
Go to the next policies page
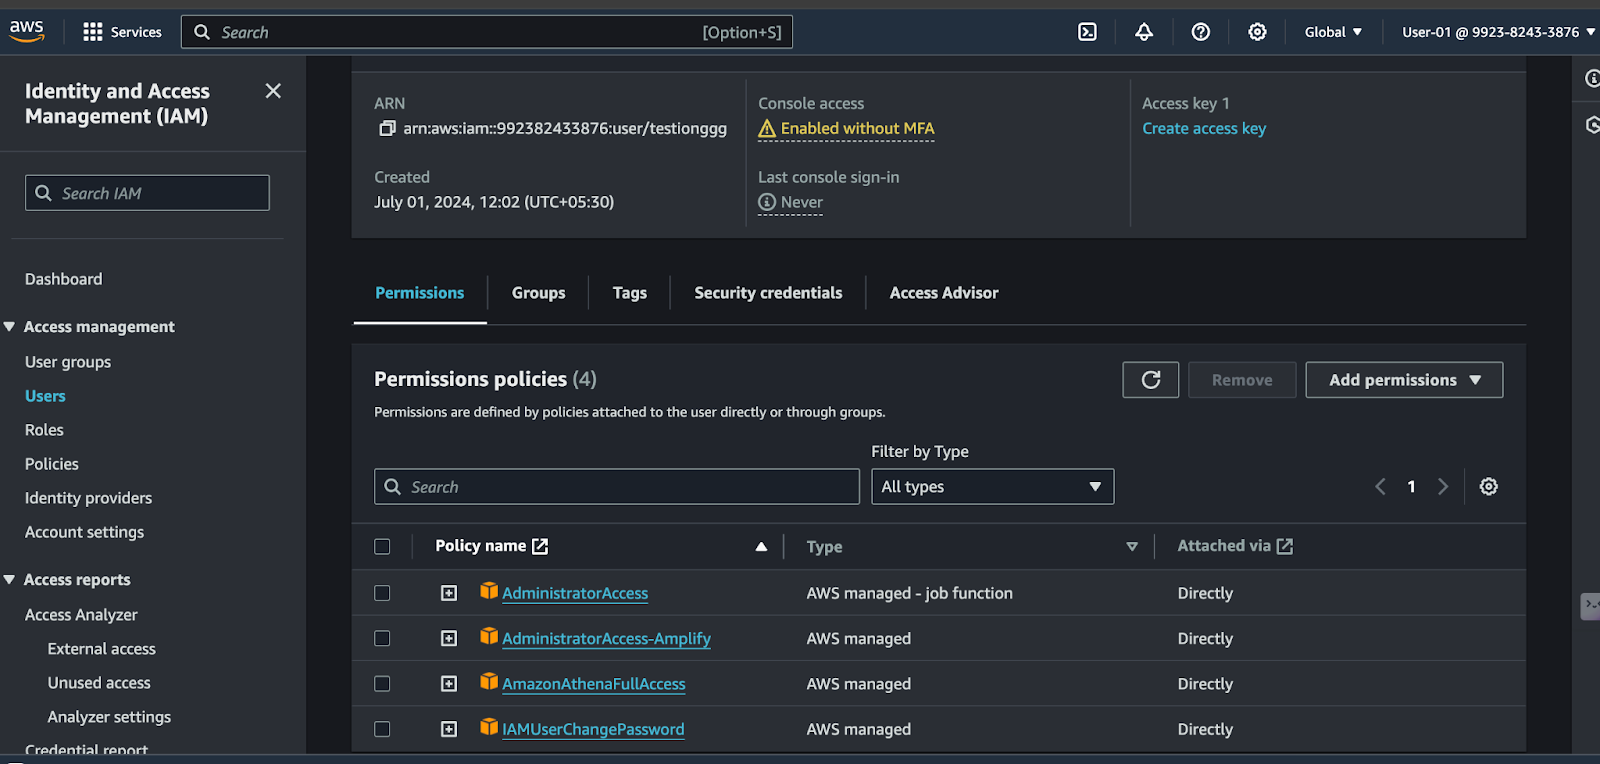click(1443, 487)
